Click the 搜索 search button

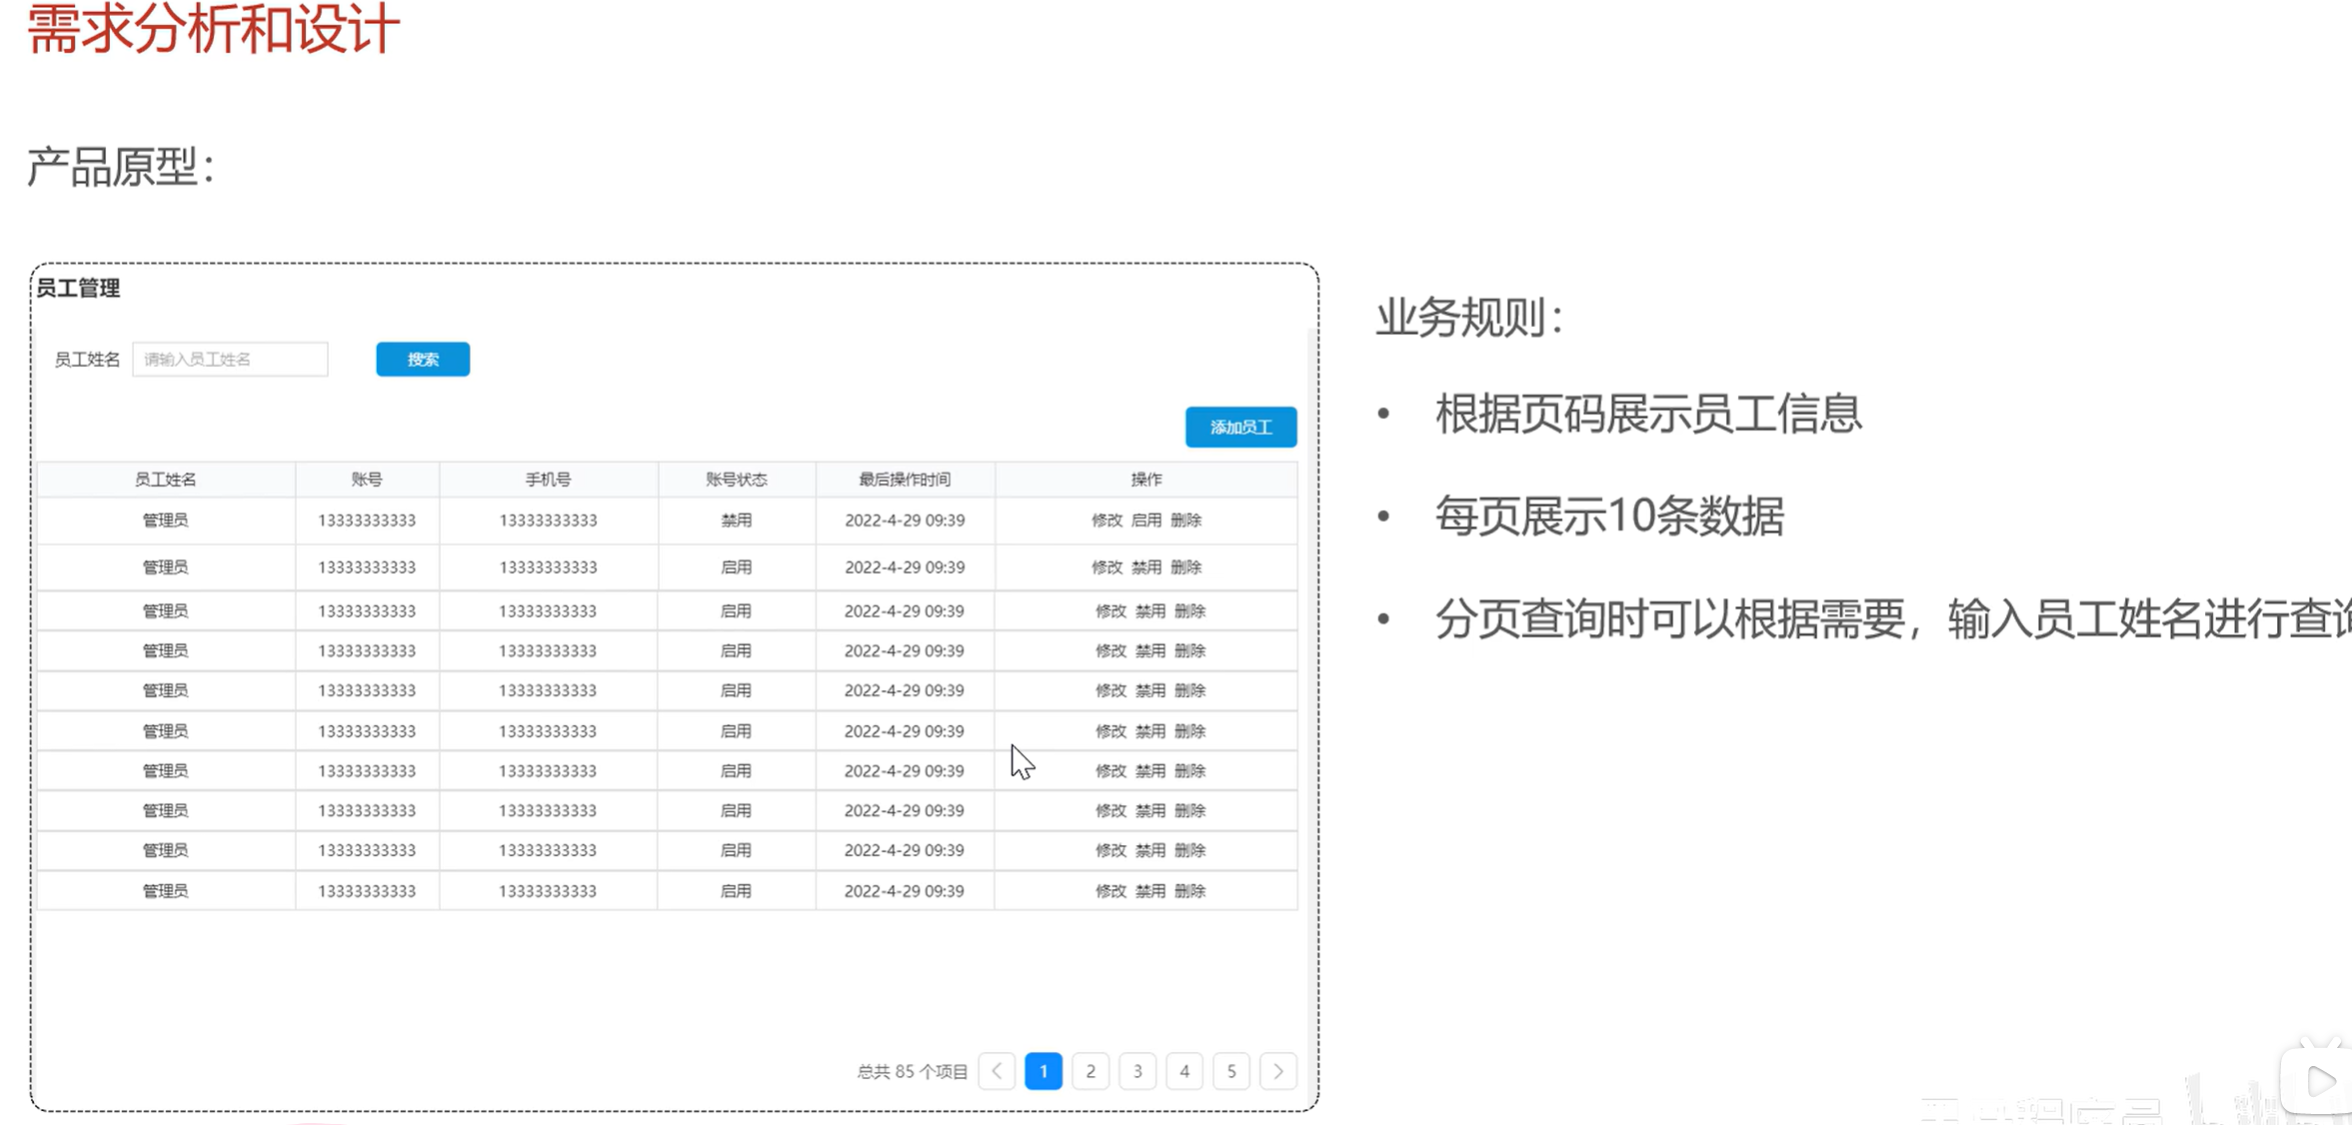pos(423,359)
